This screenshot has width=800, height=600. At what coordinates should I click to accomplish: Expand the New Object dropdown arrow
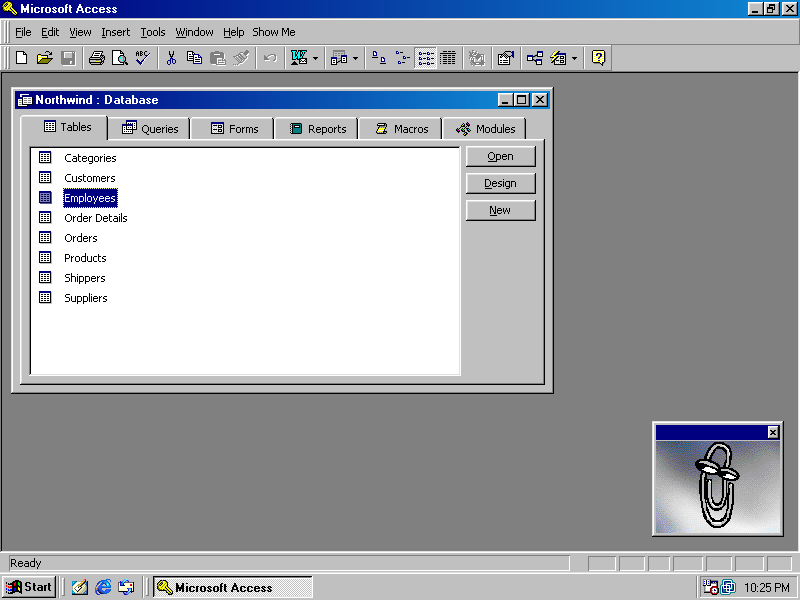pos(574,58)
